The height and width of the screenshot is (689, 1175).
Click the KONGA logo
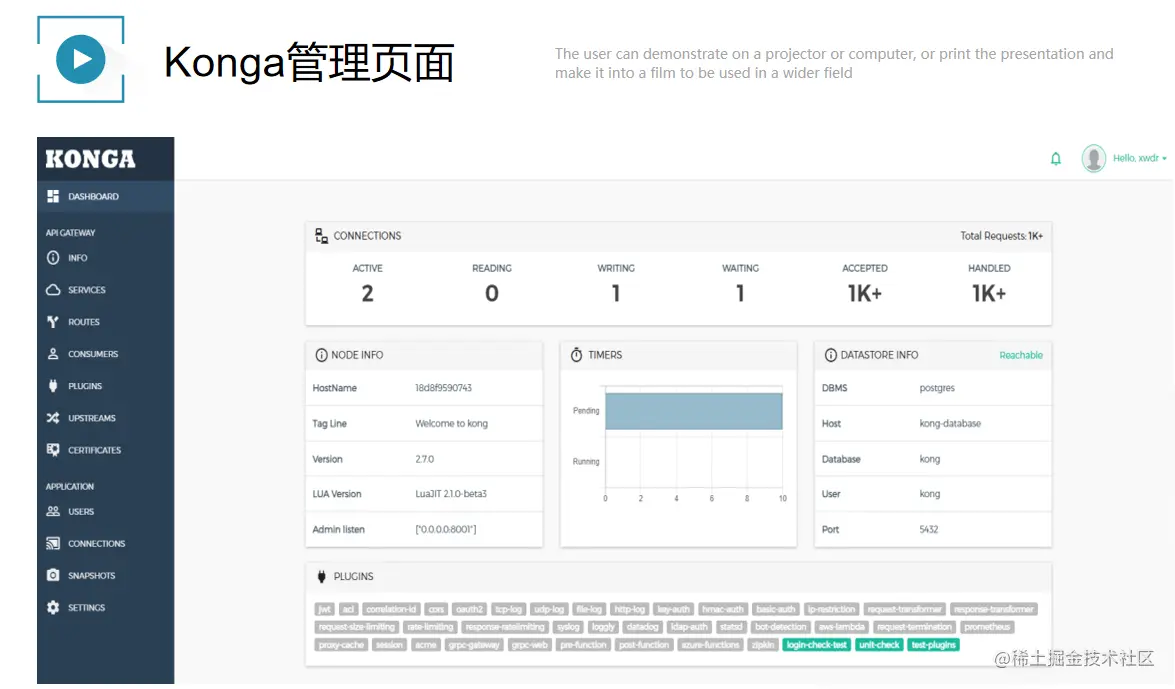[x=90, y=159]
